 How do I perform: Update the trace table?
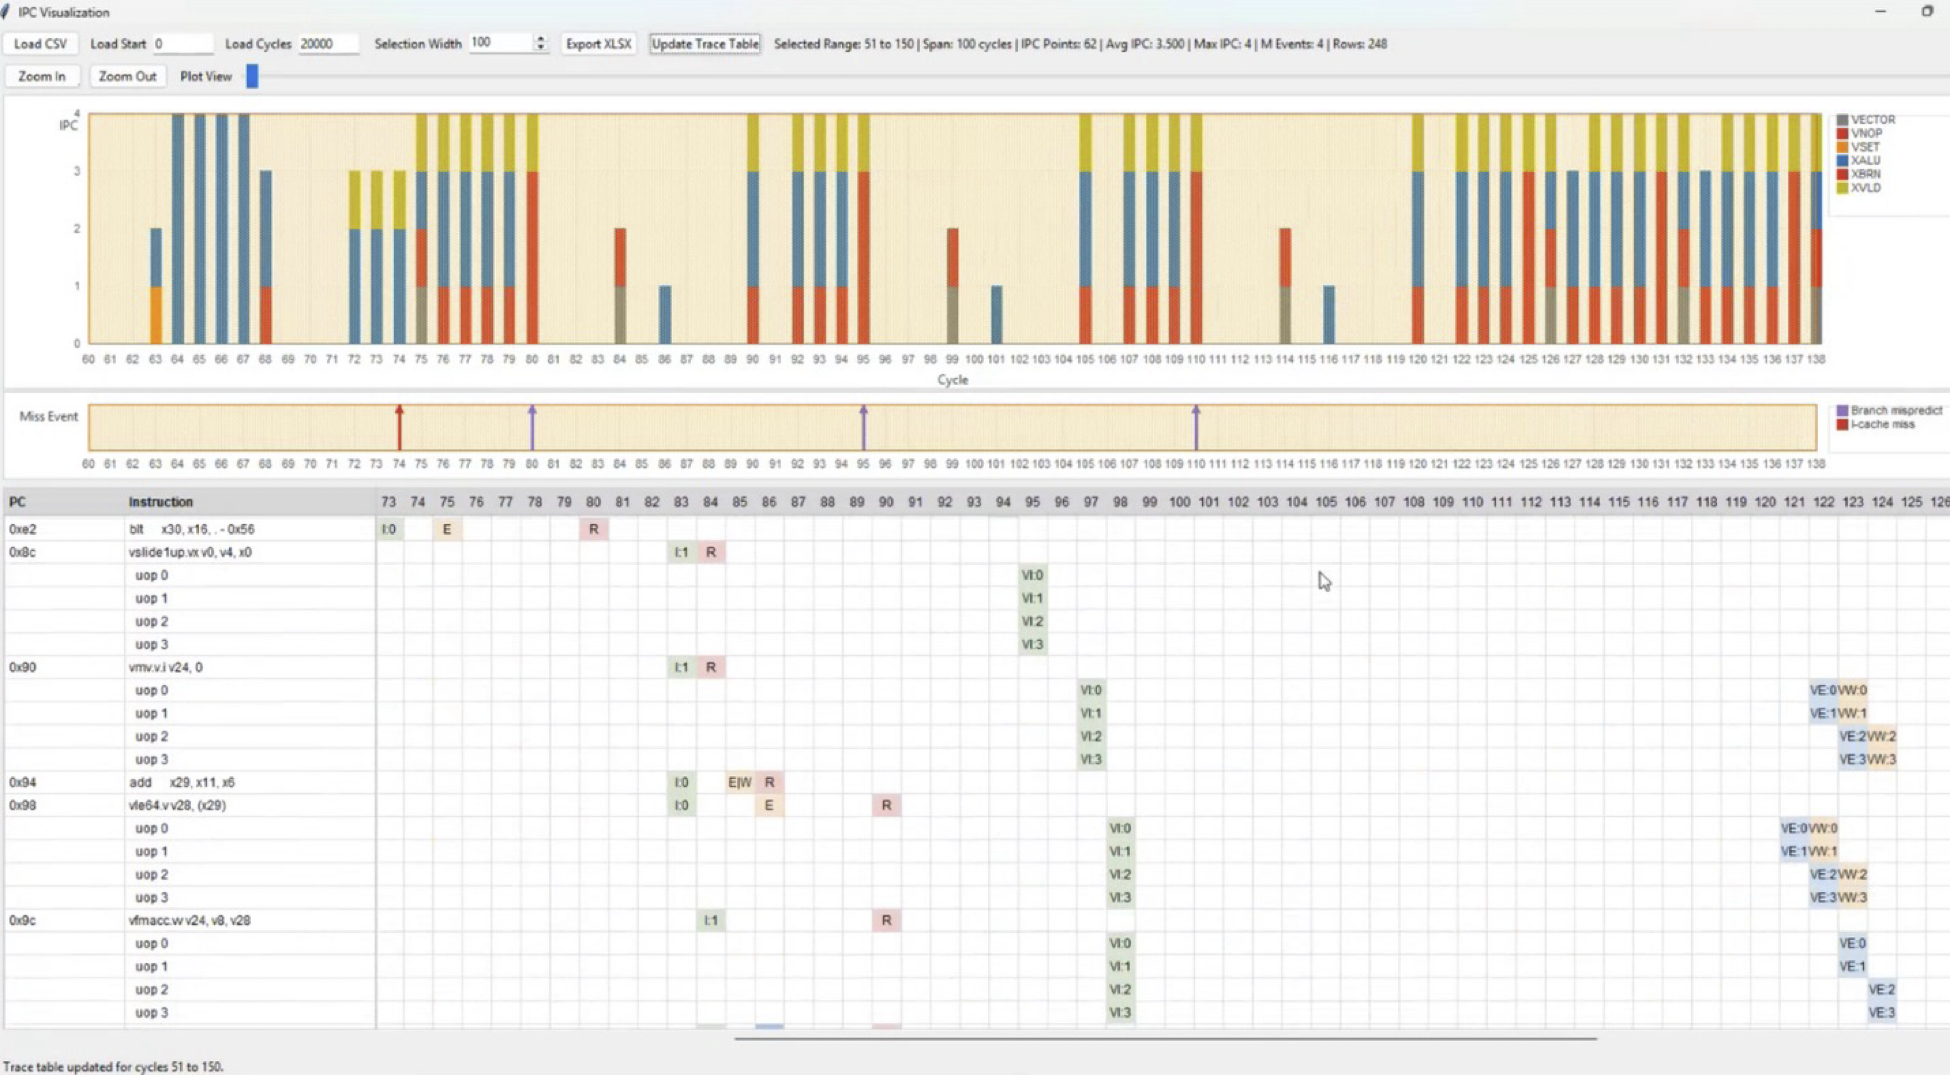705,44
